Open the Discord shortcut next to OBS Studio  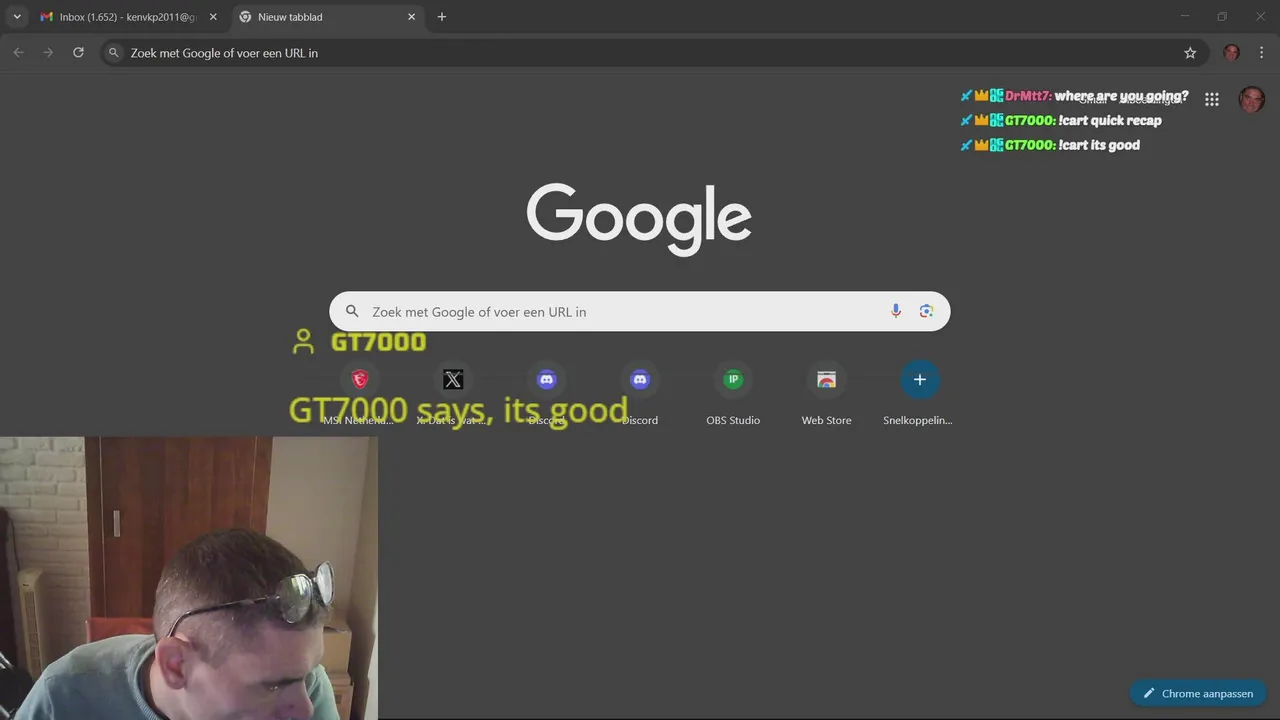click(640, 394)
